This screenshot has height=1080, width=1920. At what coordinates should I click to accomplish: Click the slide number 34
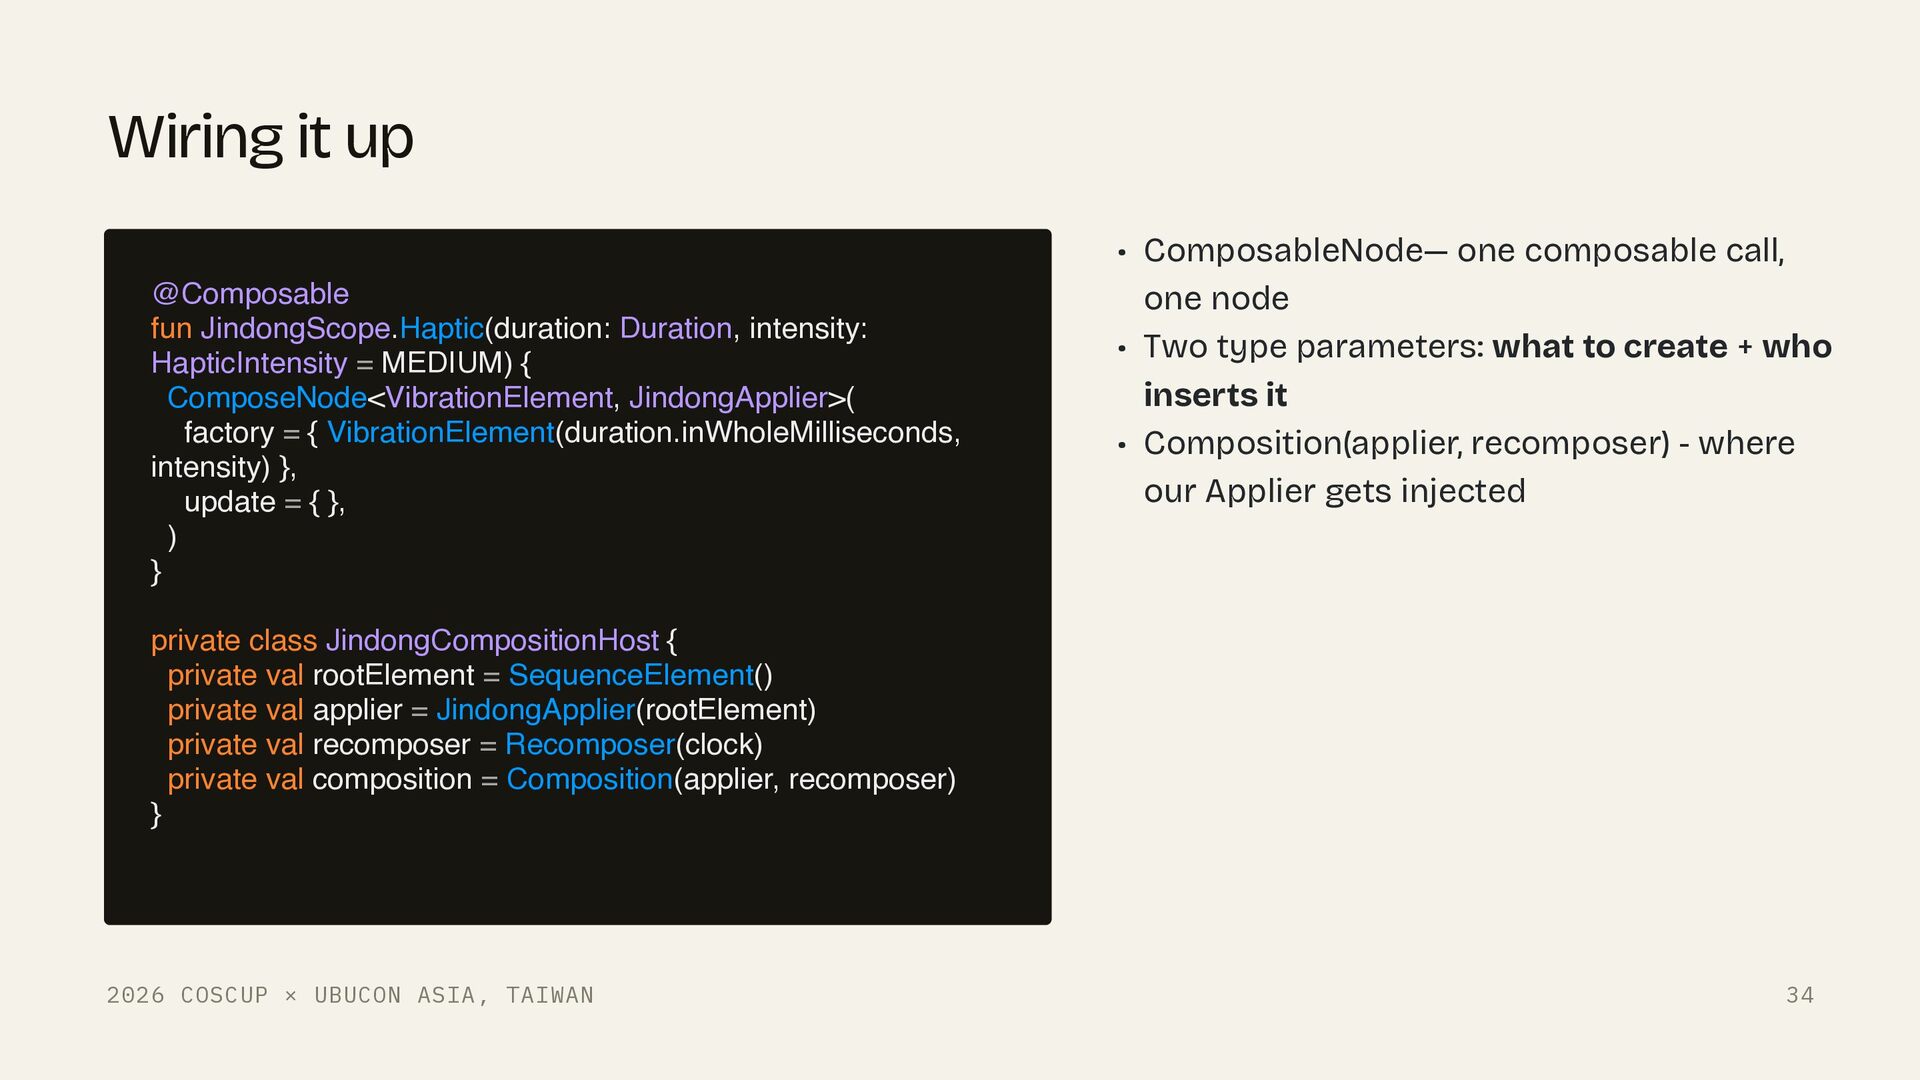pyautogui.click(x=1800, y=995)
